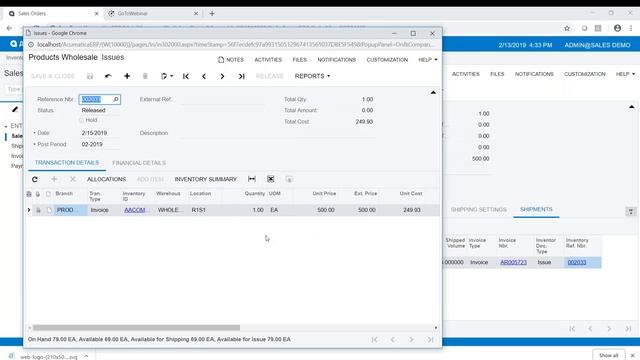The width and height of the screenshot is (640, 360).
Task: Click the Description input field
Action: tap(278, 133)
